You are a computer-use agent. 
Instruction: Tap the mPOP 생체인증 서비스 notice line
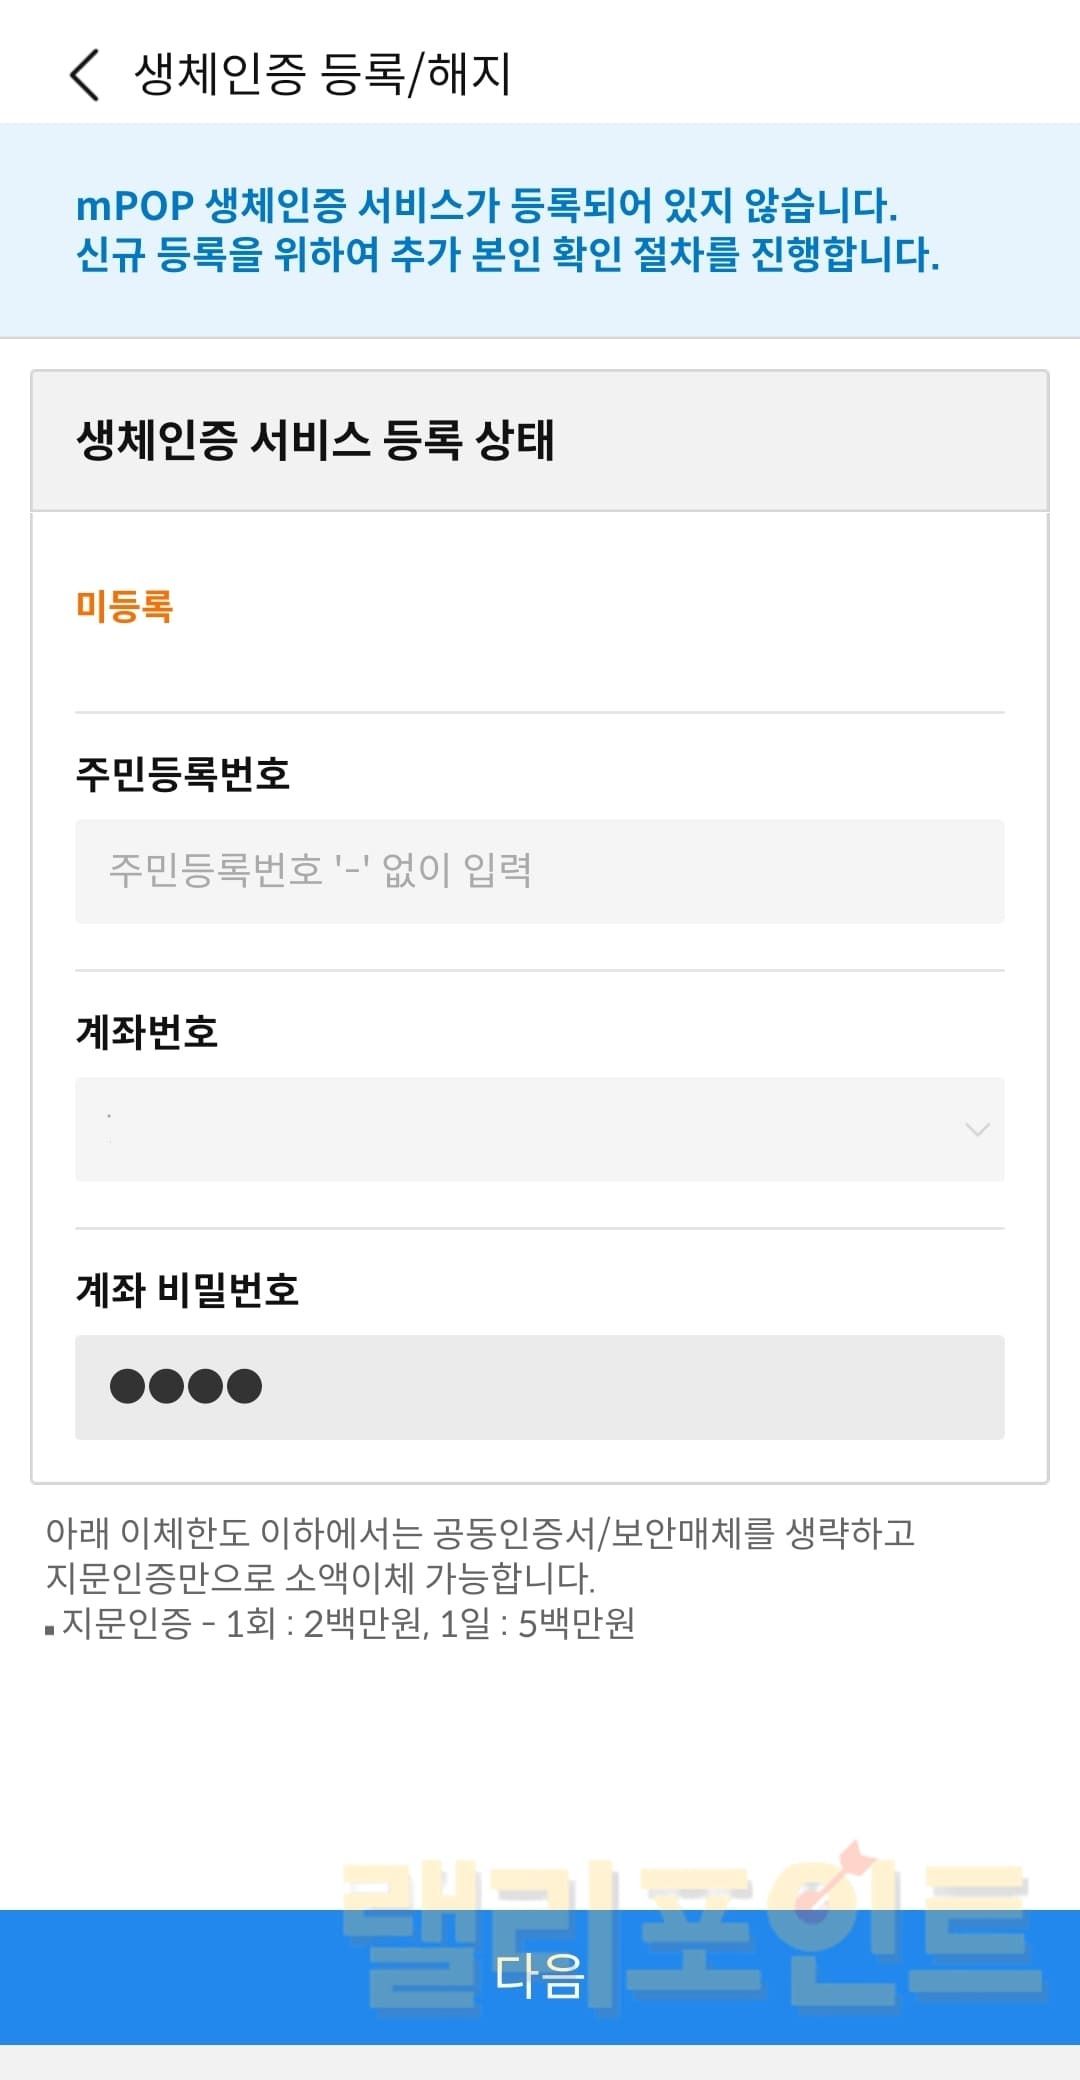pyautogui.click(x=486, y=206)
